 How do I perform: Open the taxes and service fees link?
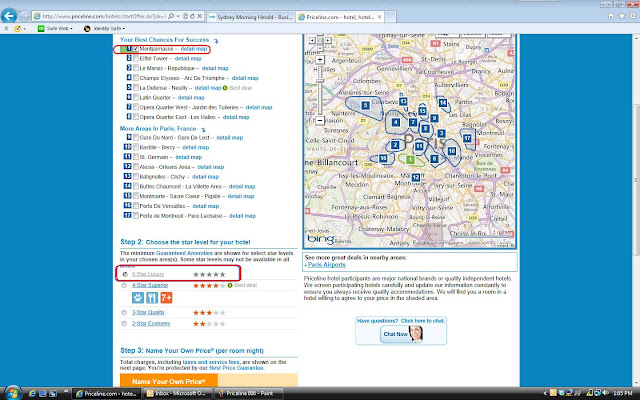click(x=211, y=362)
